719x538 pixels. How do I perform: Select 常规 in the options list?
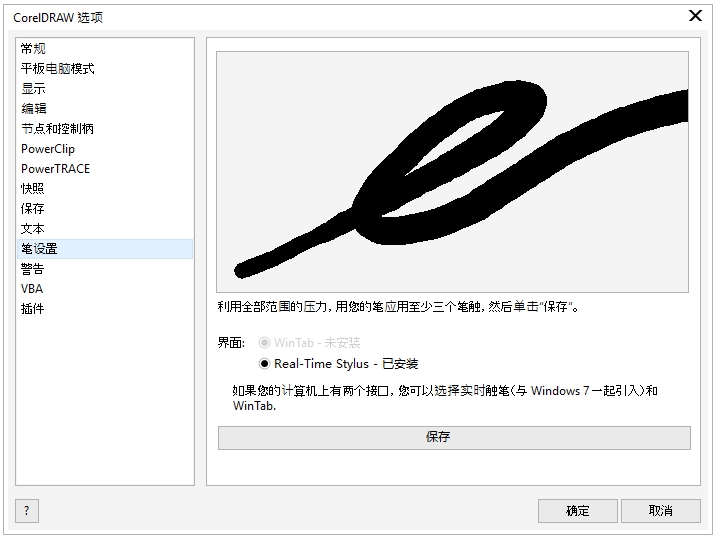(x=34, y=49)
